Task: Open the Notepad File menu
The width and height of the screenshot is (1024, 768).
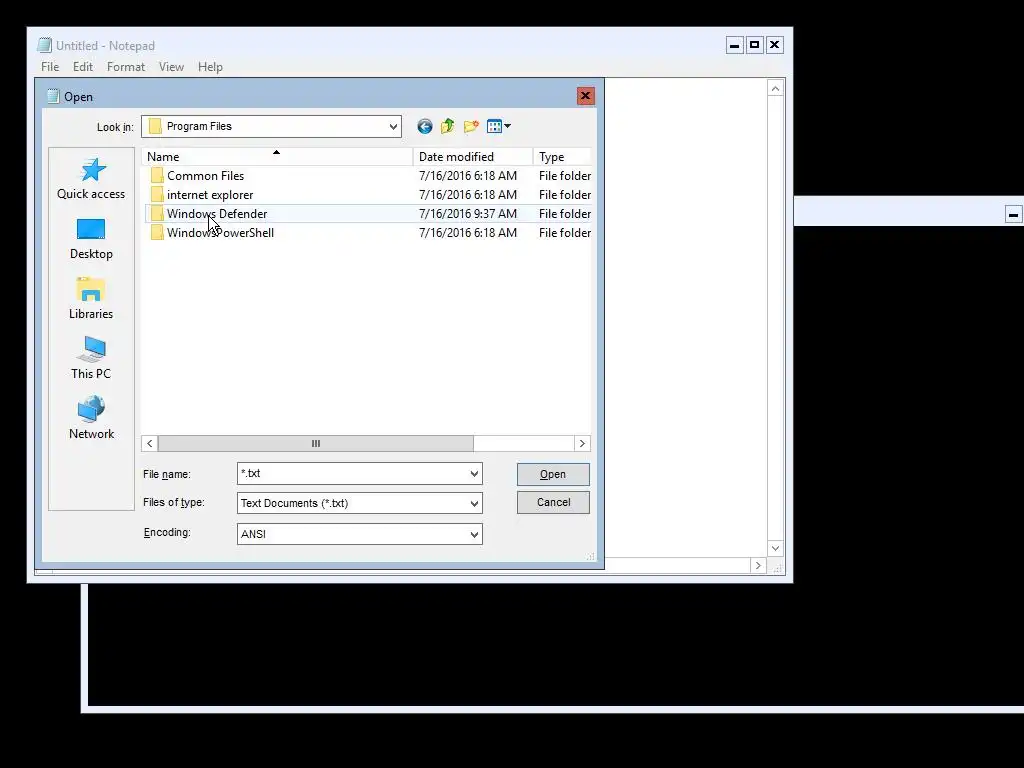Action: click(x=50, y=67)
